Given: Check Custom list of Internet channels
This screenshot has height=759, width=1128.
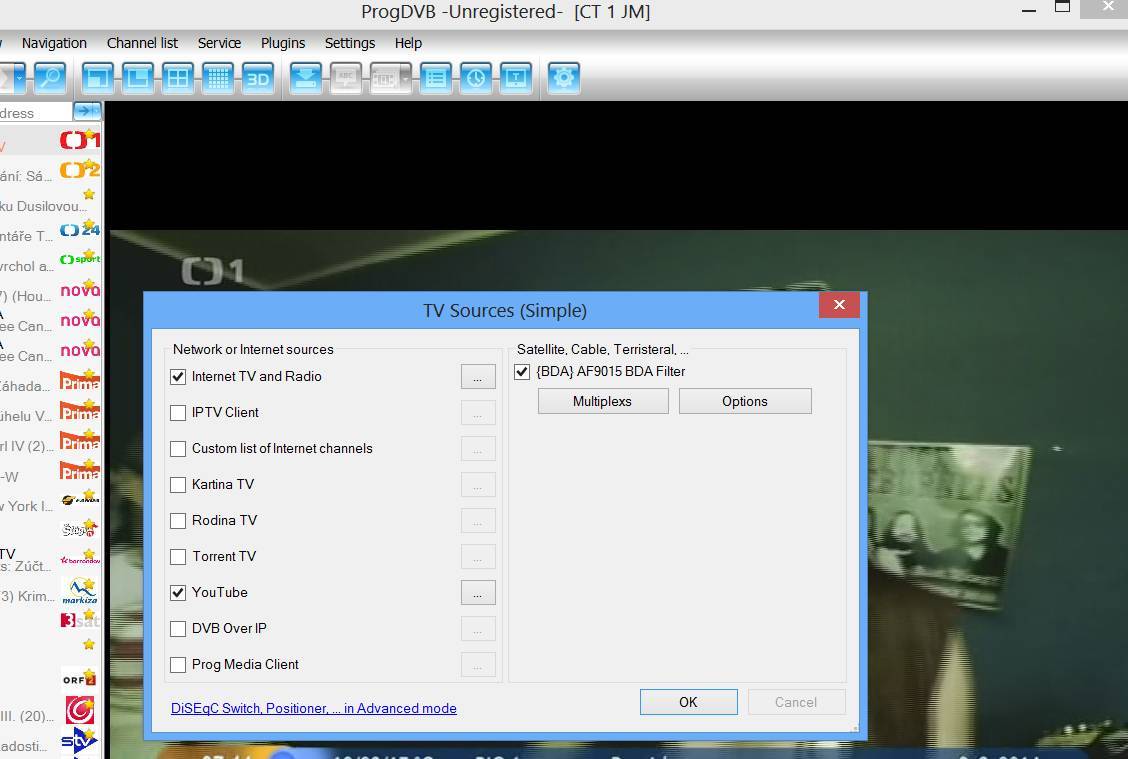Looking at the screenshot, I should click(x=178, y=449).
